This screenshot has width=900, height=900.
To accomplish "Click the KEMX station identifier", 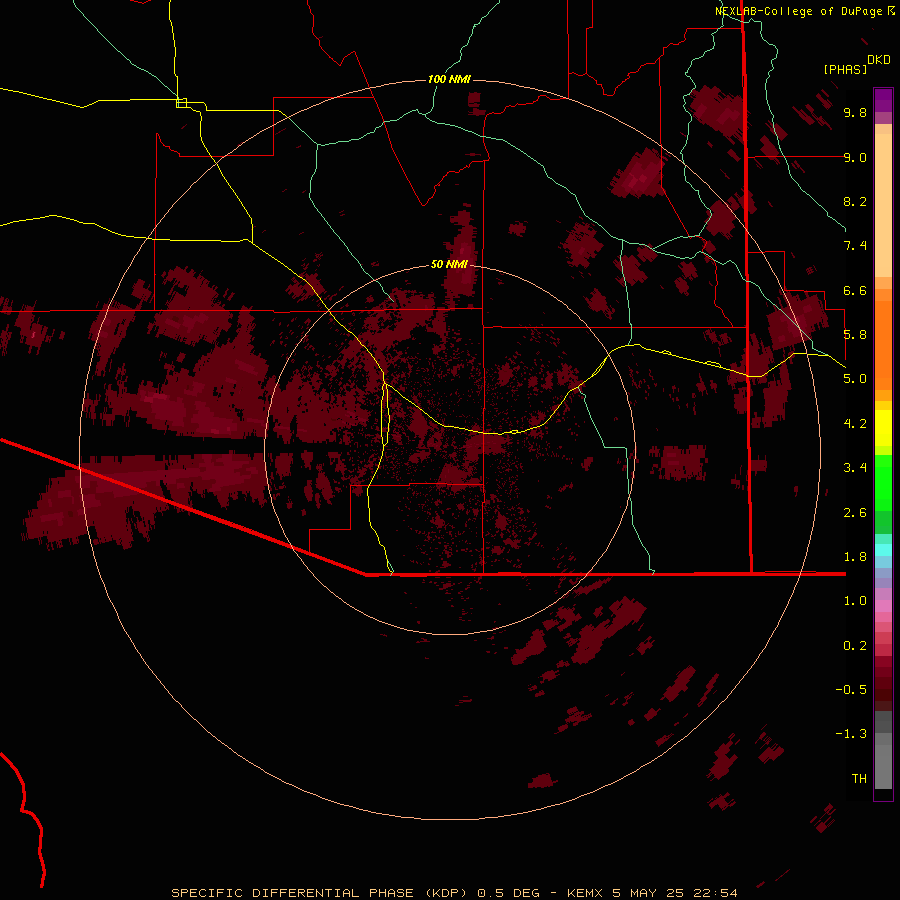I will pyautogui.click(x=584, y=893).
